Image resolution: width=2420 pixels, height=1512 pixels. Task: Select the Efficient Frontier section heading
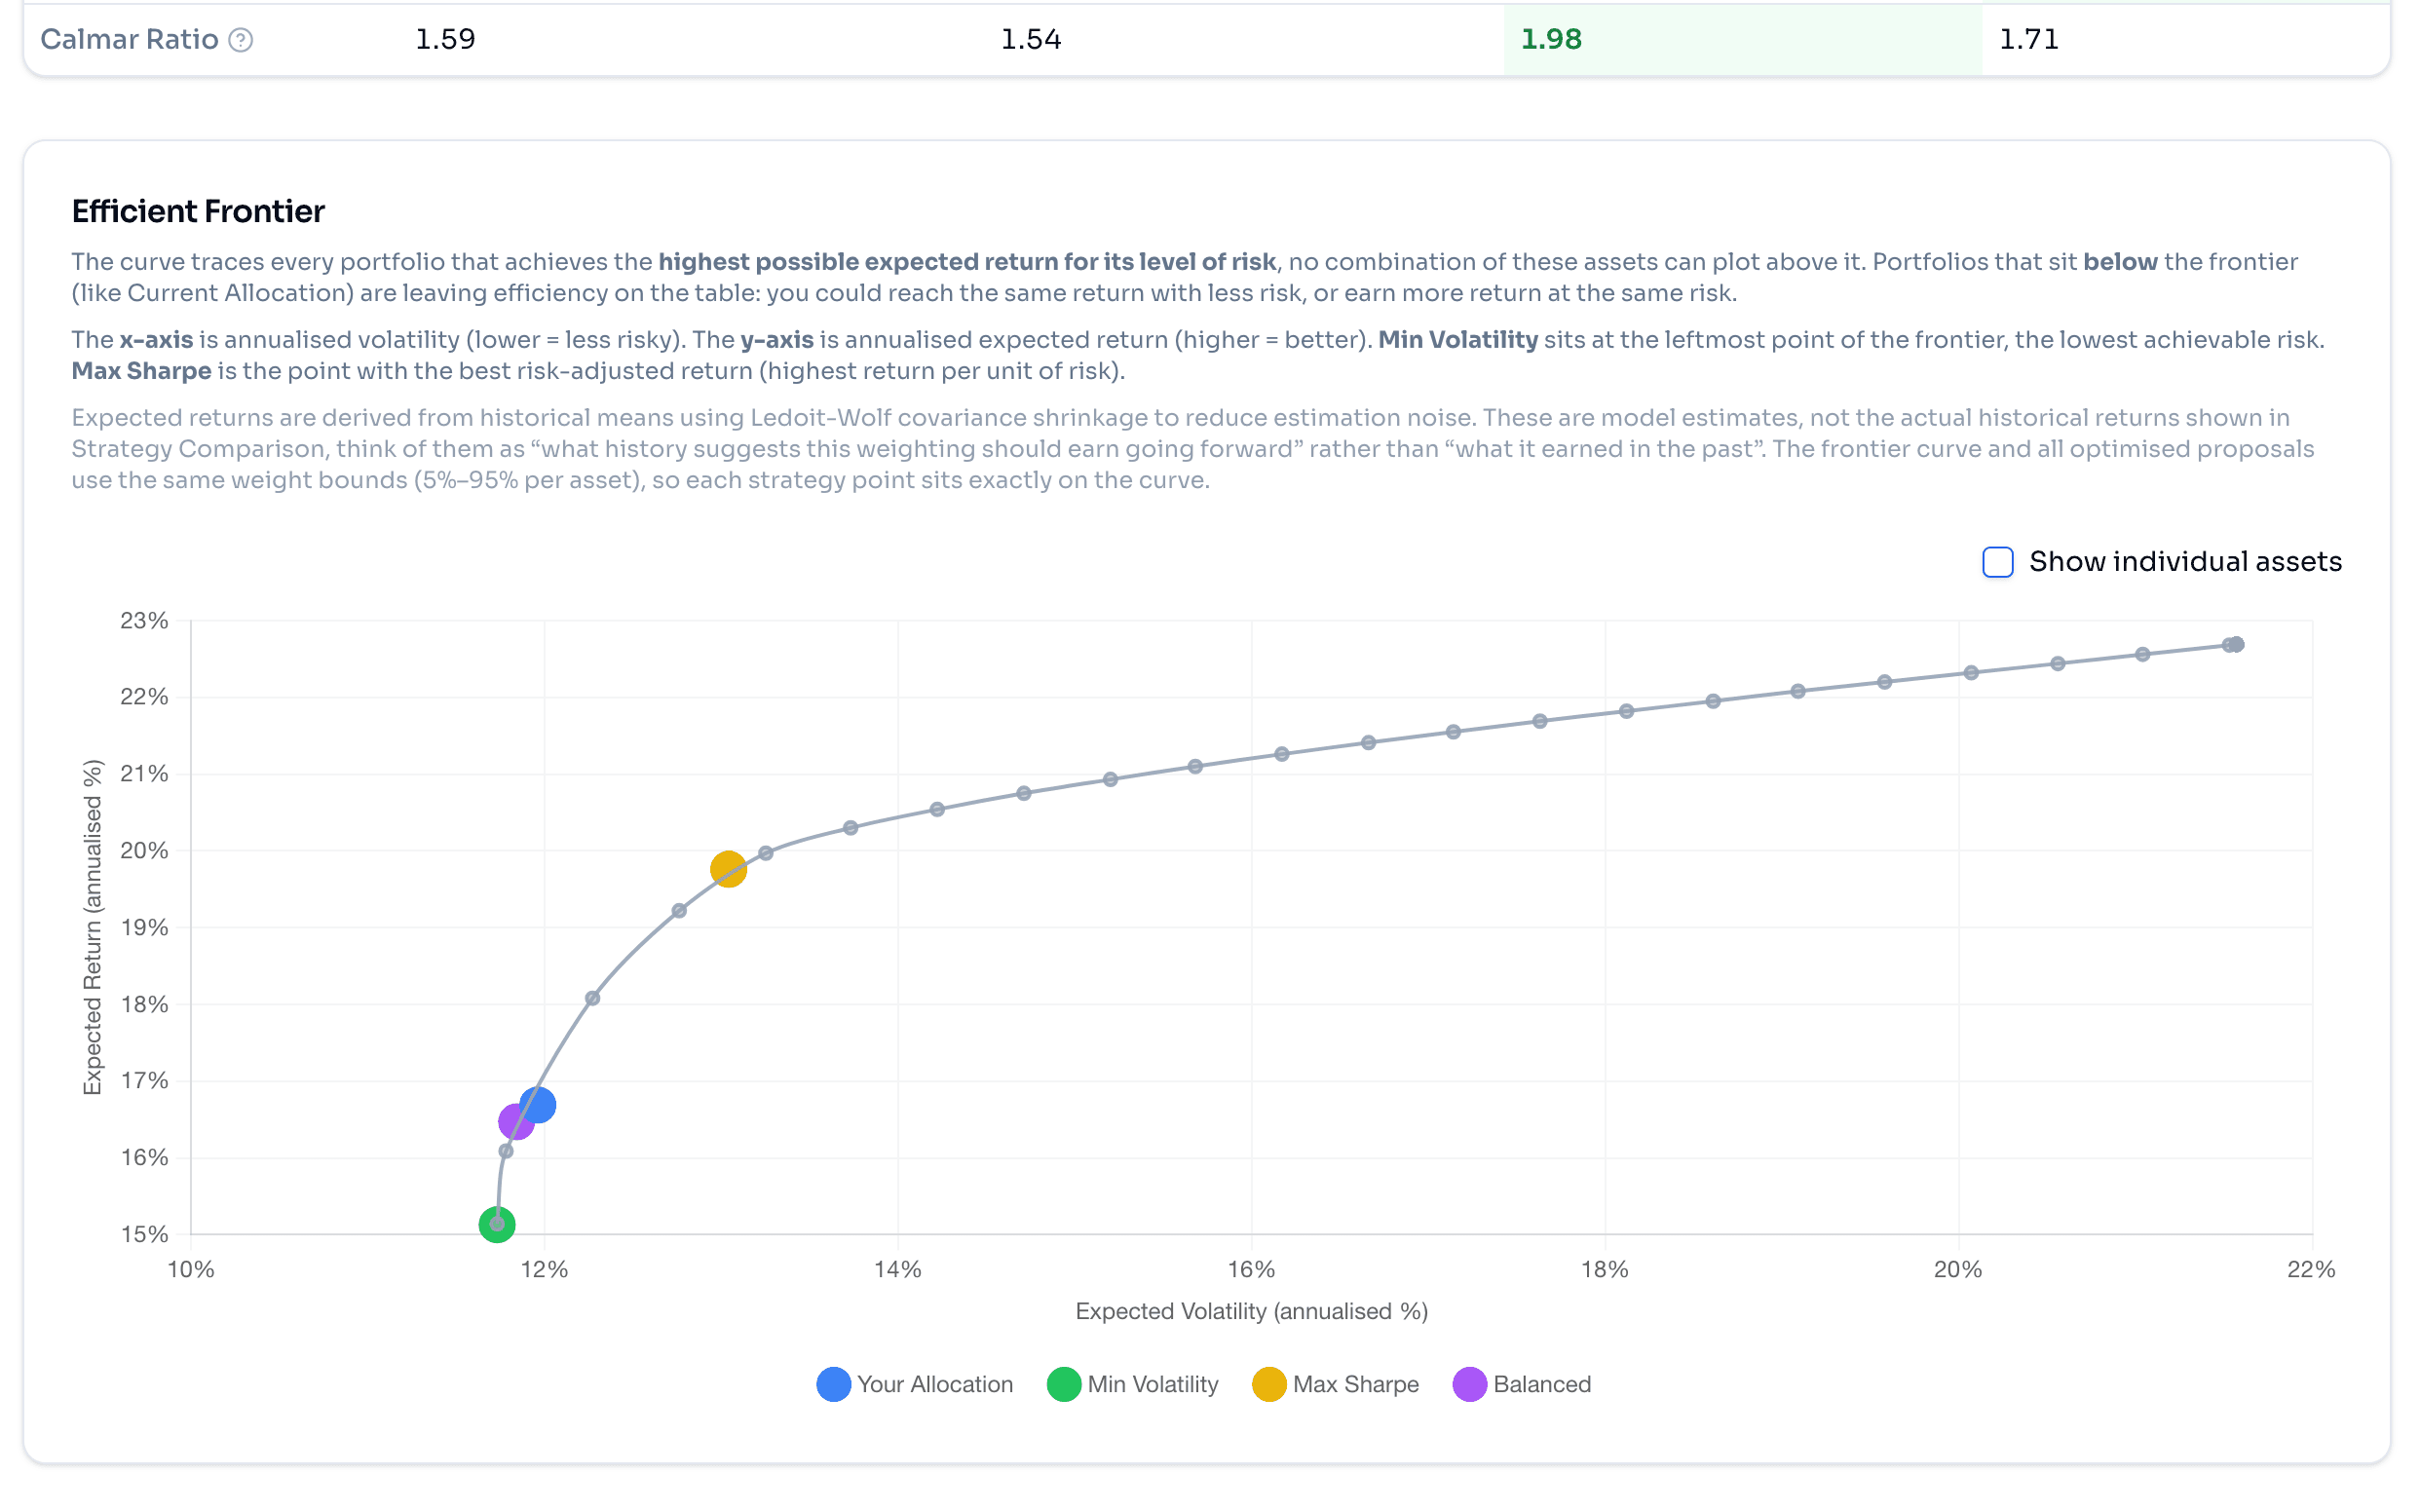(197, 211)
